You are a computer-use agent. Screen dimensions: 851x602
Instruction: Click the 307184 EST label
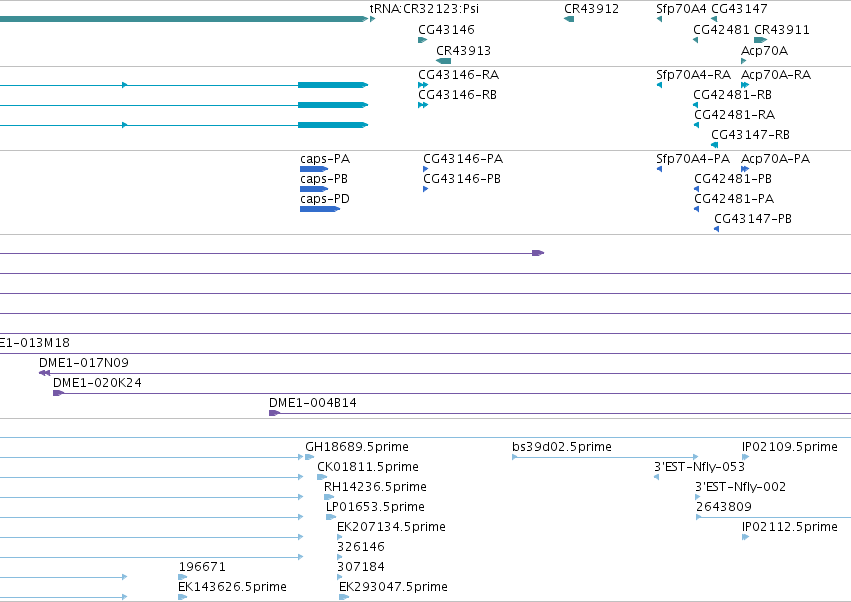click(x=361, y=567)
